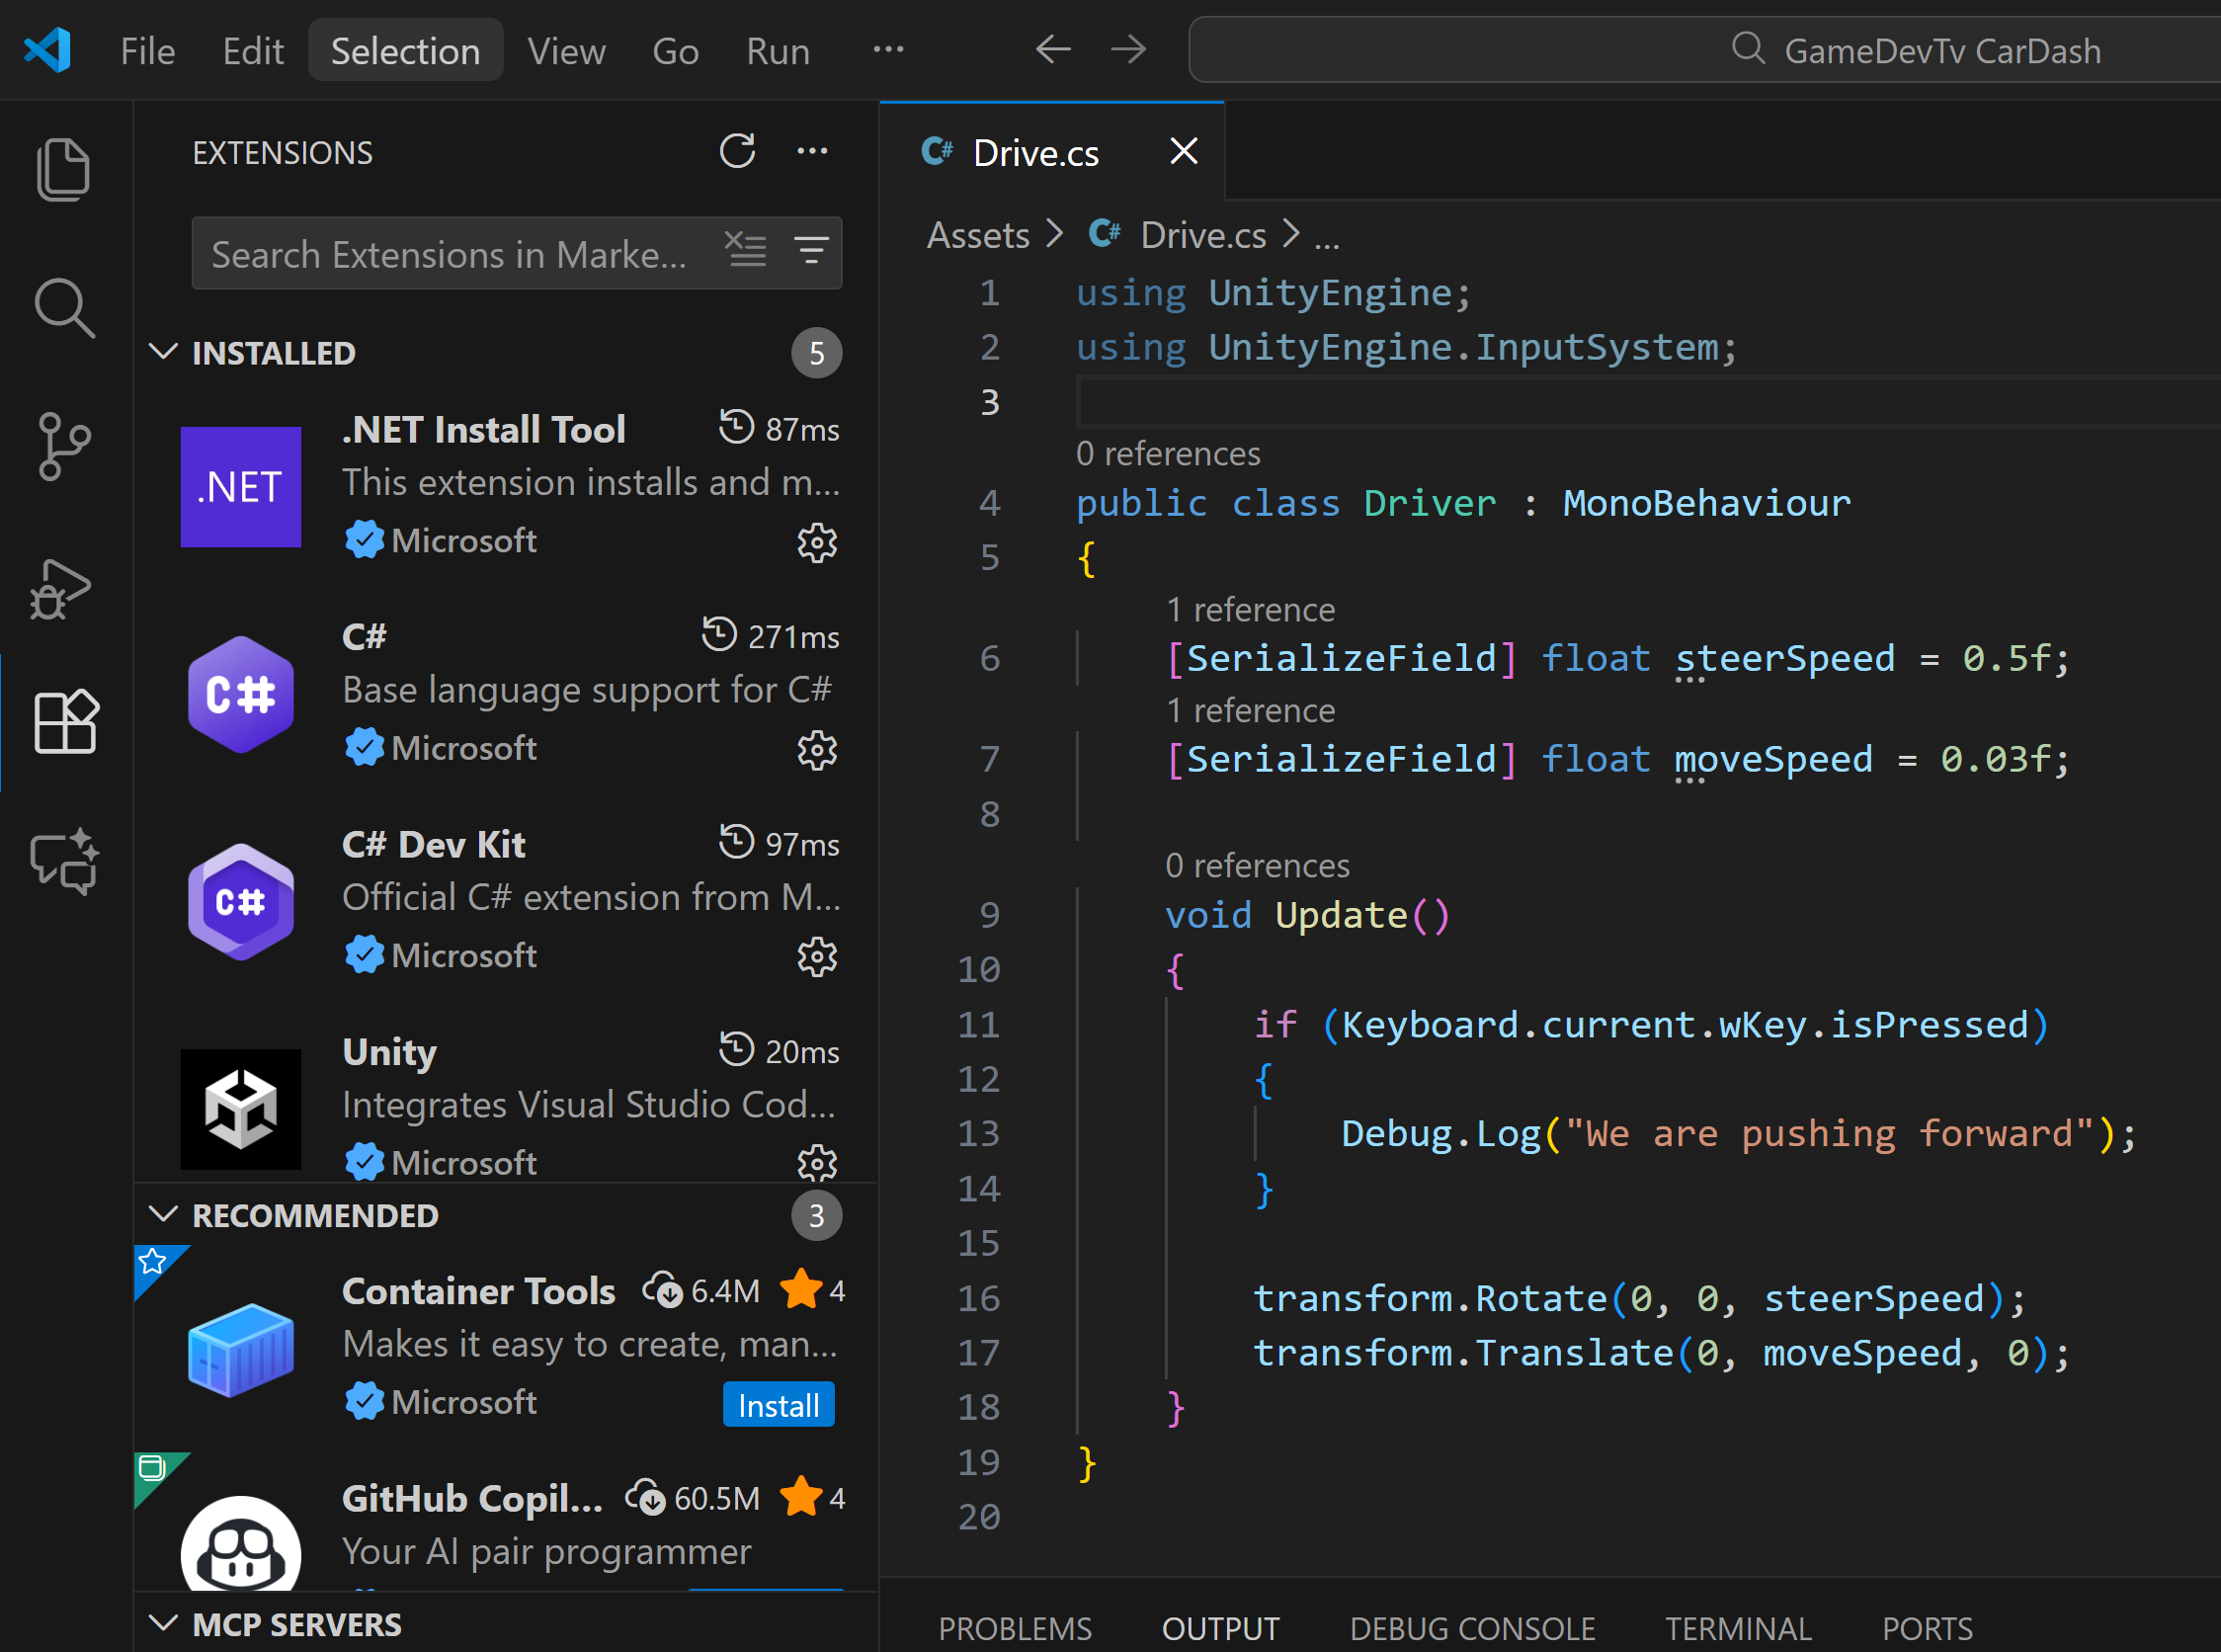2221x1652 pixels.
Task: Refresh the extensions list
Action: coord(737,152)
